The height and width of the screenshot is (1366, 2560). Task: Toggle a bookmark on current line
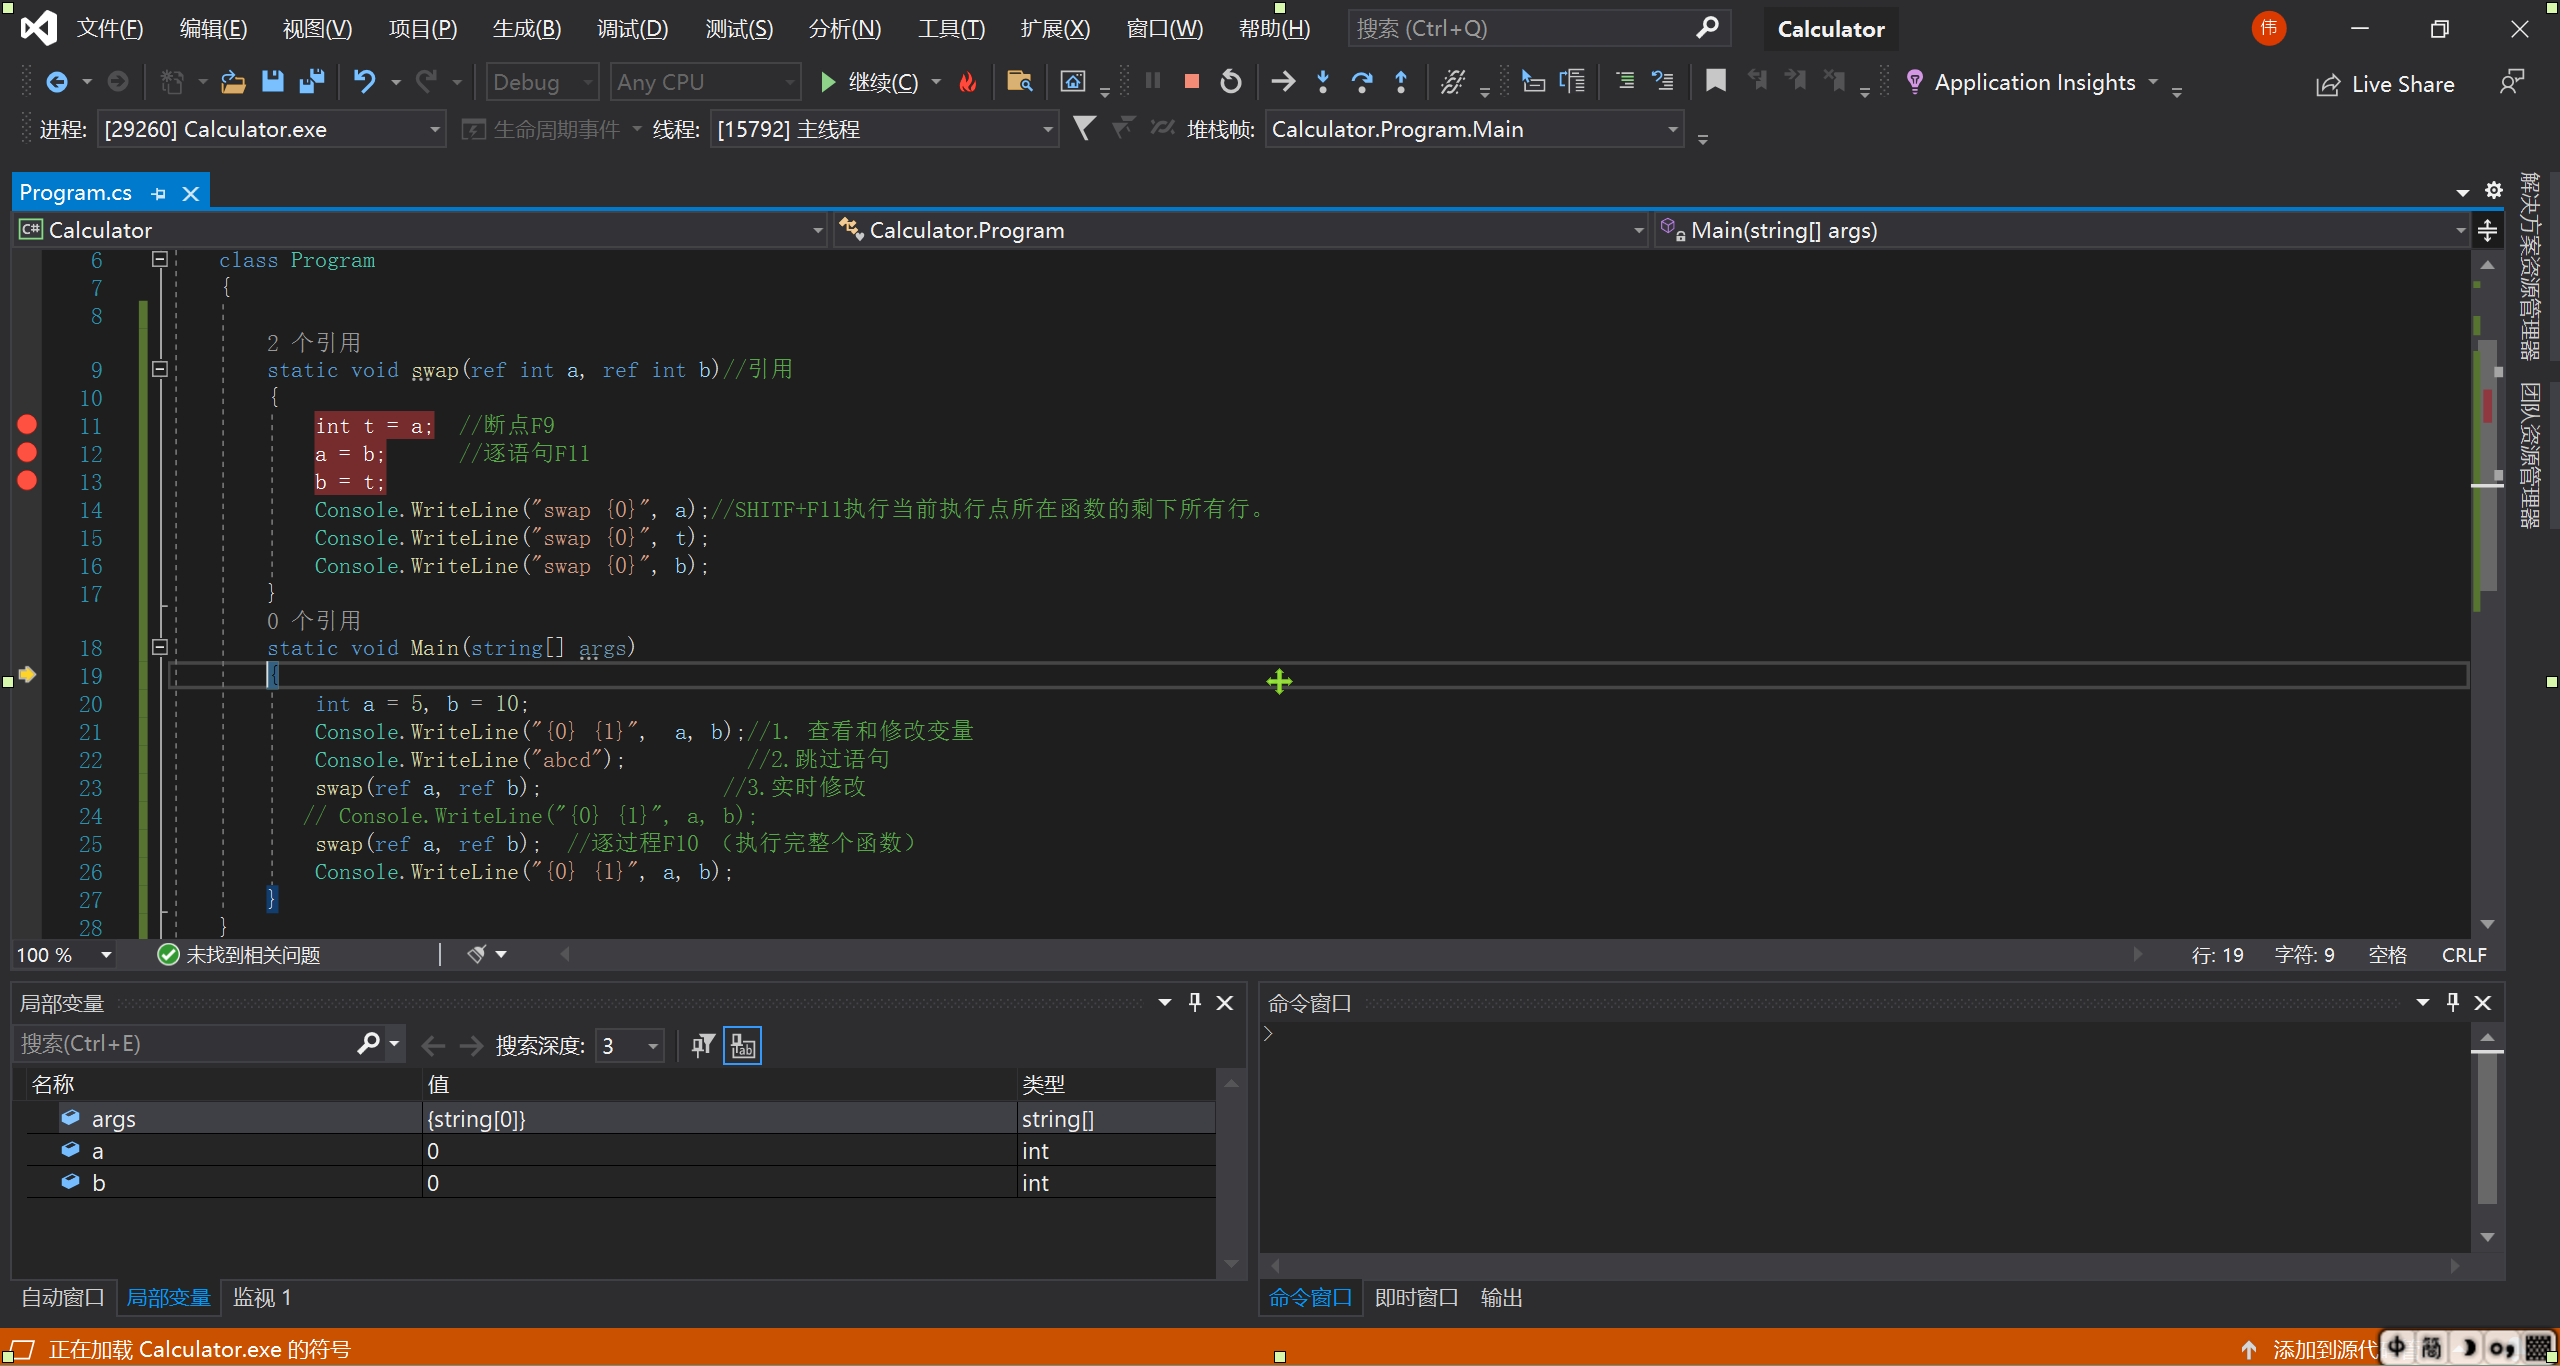pos(1716,82)
